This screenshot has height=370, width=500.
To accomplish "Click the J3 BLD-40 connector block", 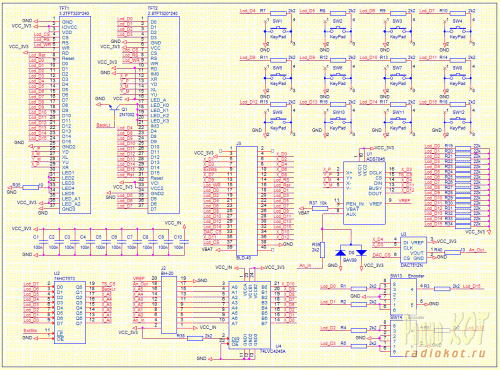I will (x=247, y=201).
